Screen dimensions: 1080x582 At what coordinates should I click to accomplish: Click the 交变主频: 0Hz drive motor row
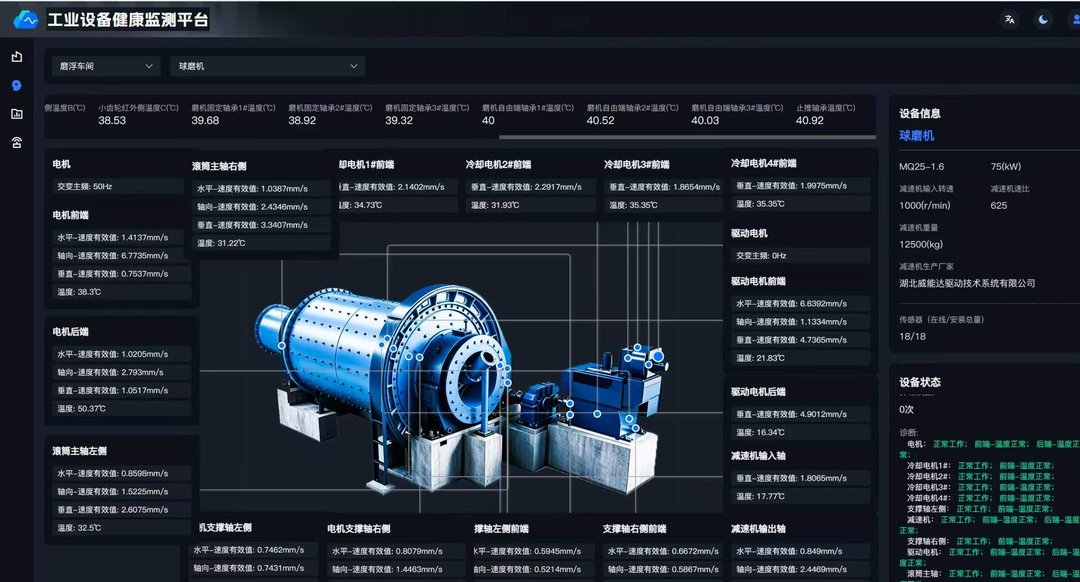coord(800,256)
